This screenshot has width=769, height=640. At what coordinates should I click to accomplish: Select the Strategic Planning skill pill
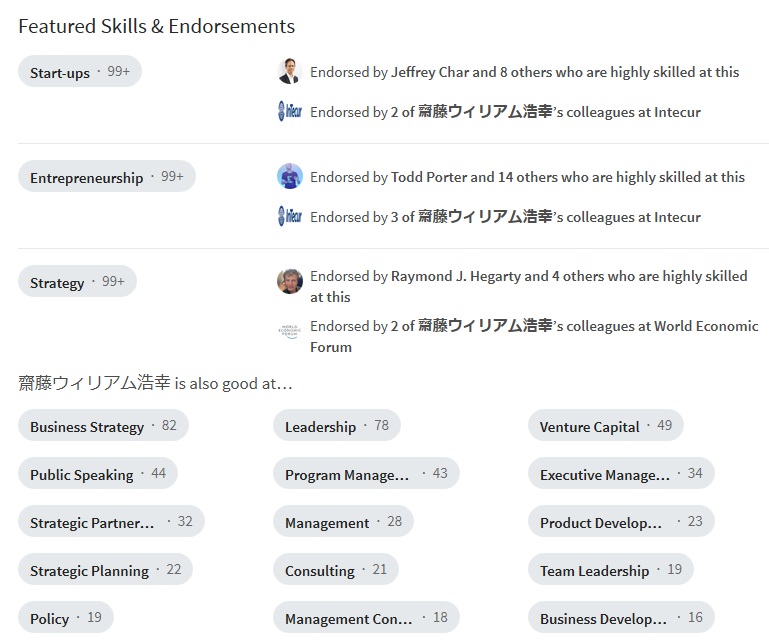[x=105, y=570]
